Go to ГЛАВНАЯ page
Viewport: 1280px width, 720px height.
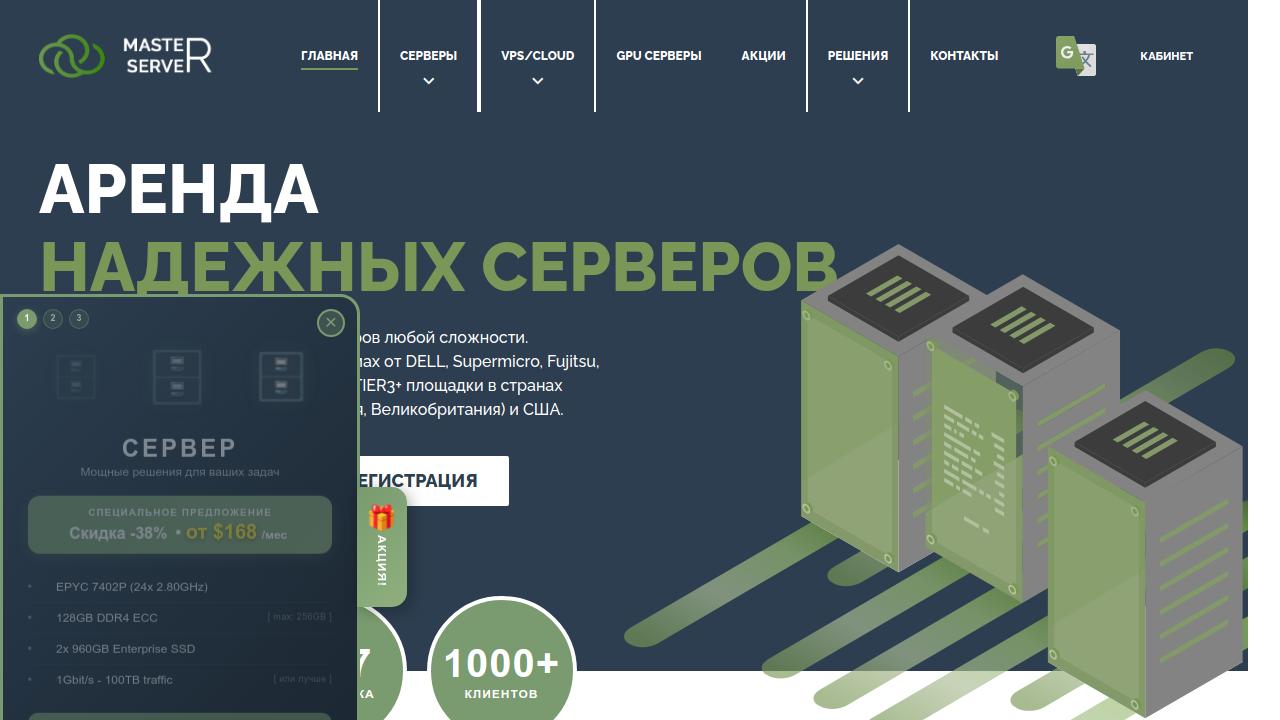329,56
